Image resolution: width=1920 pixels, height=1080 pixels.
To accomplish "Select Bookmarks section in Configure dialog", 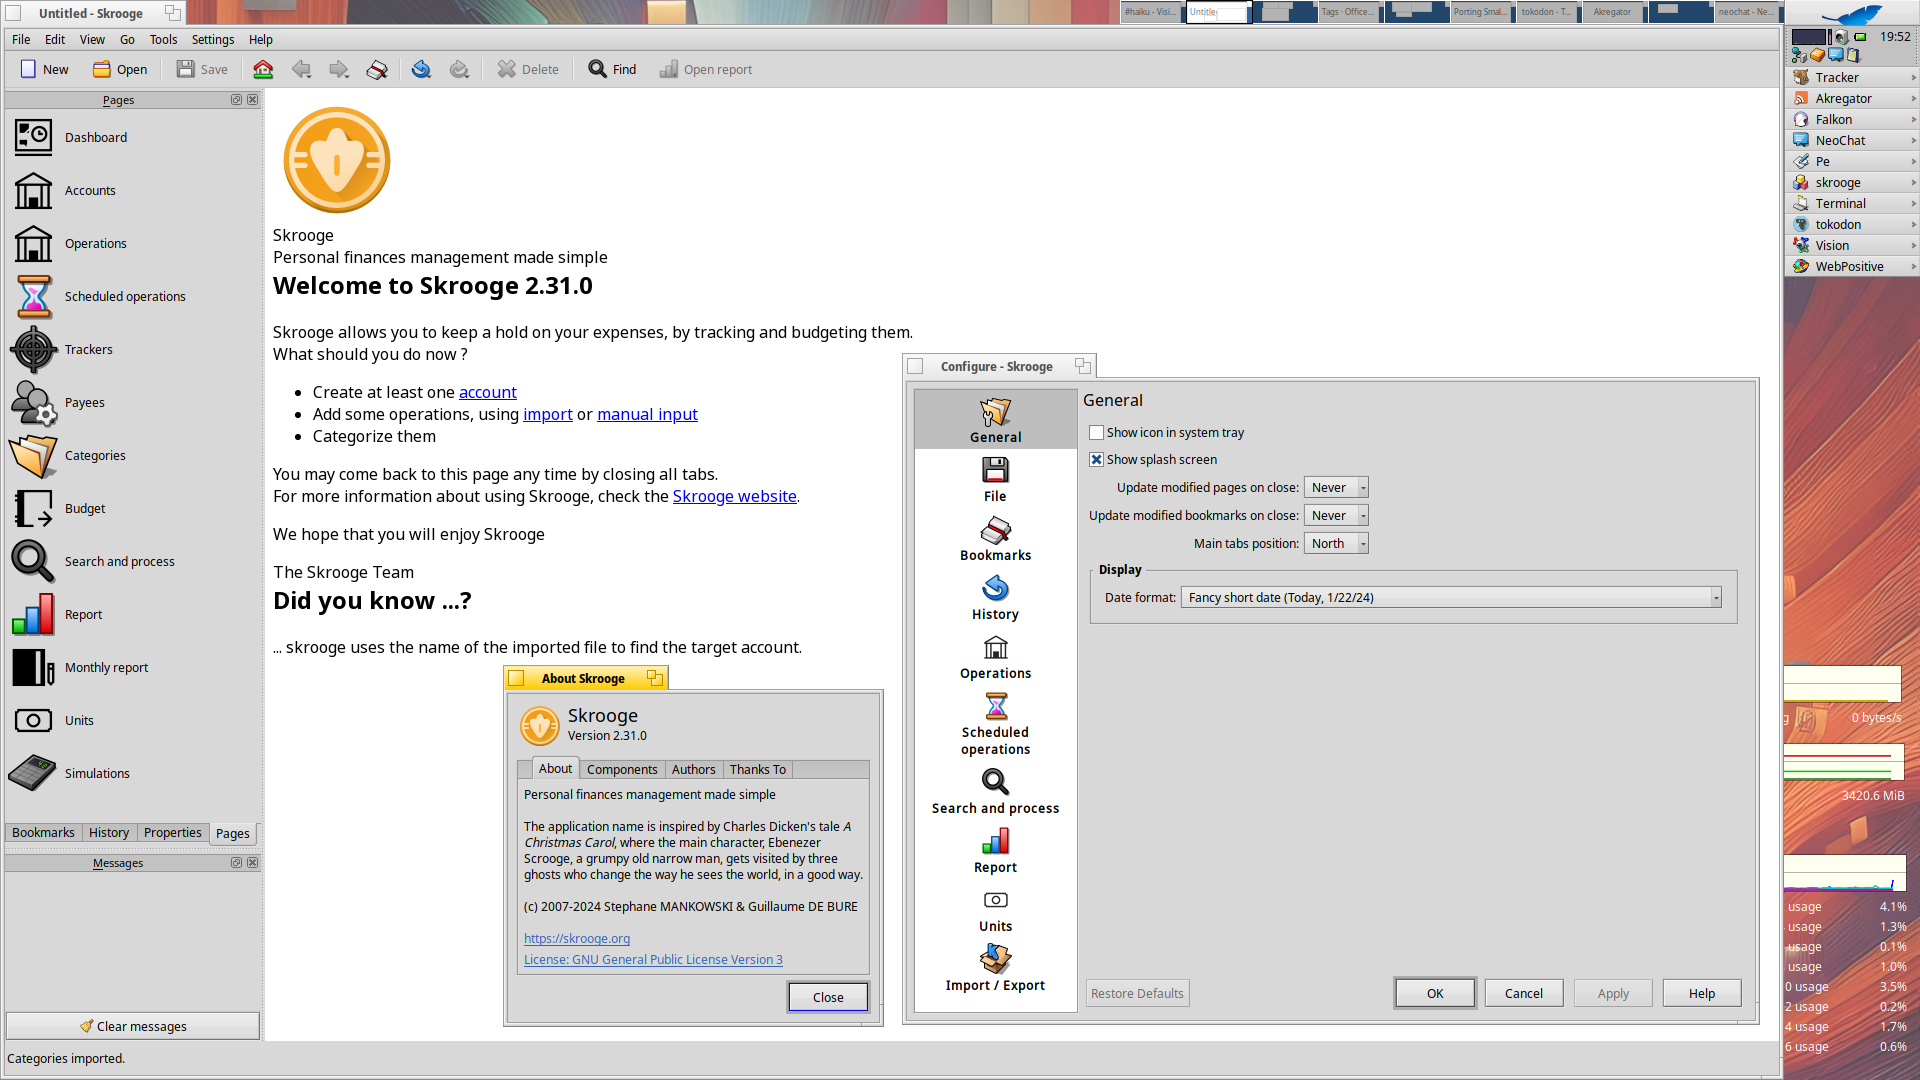I will (995, 538).
